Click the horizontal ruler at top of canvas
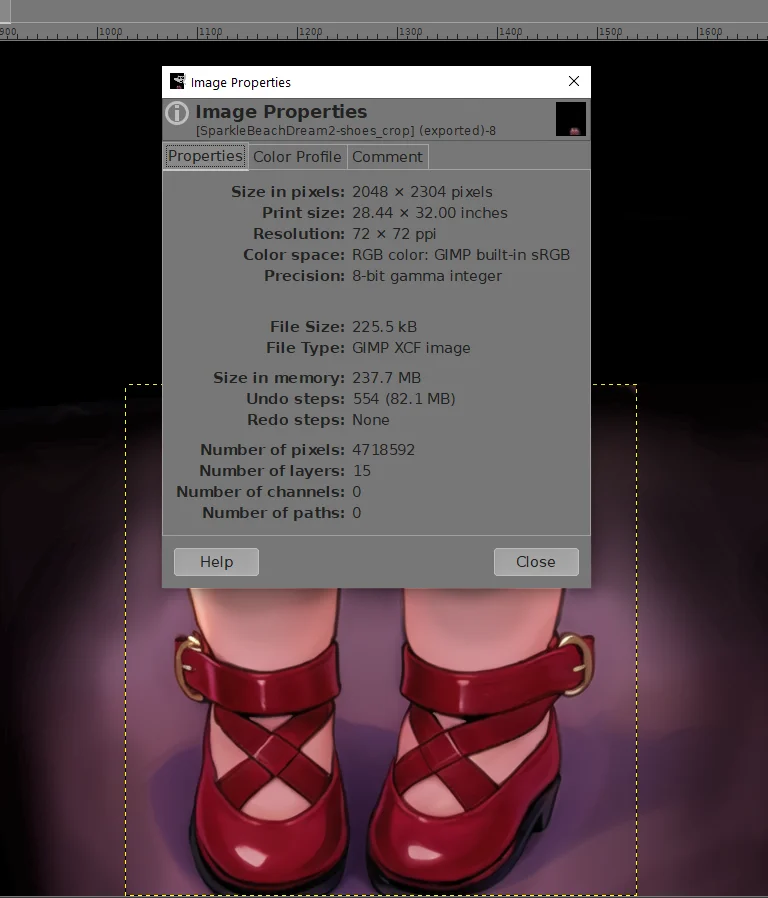 tap(384, 32)
